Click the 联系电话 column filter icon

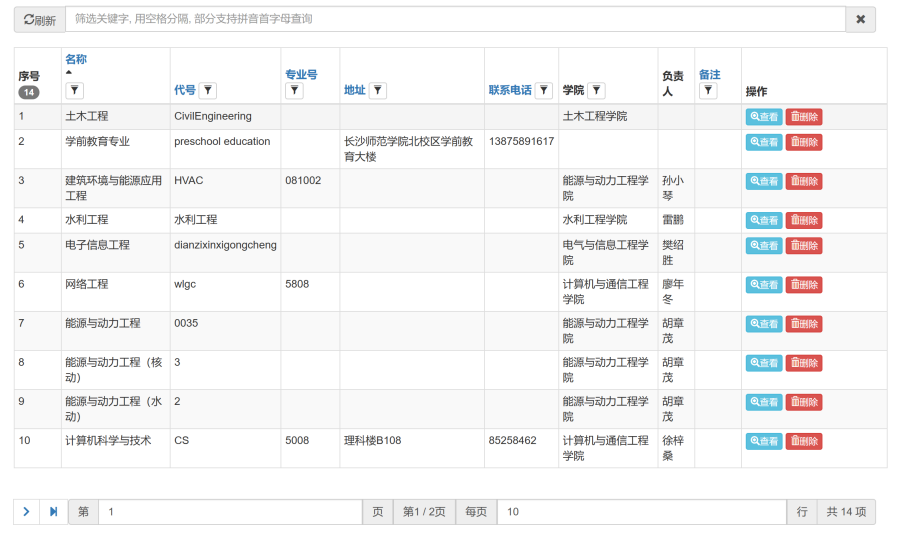click(x=544, y=91)
